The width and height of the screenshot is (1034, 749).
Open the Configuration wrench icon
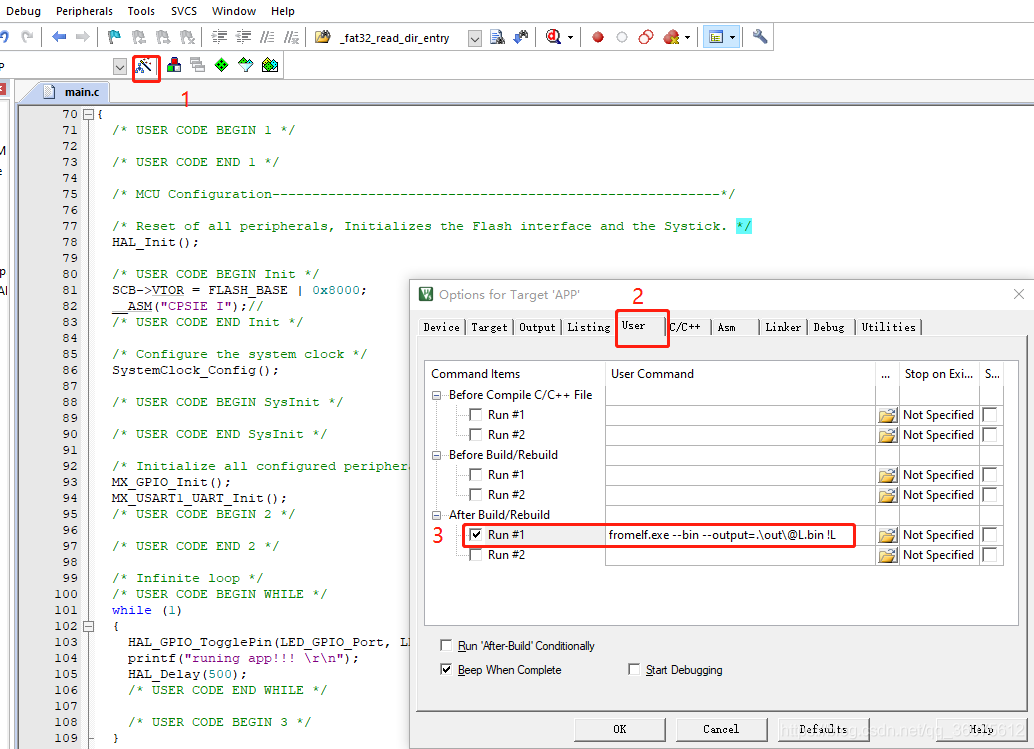tap(760, 37)
